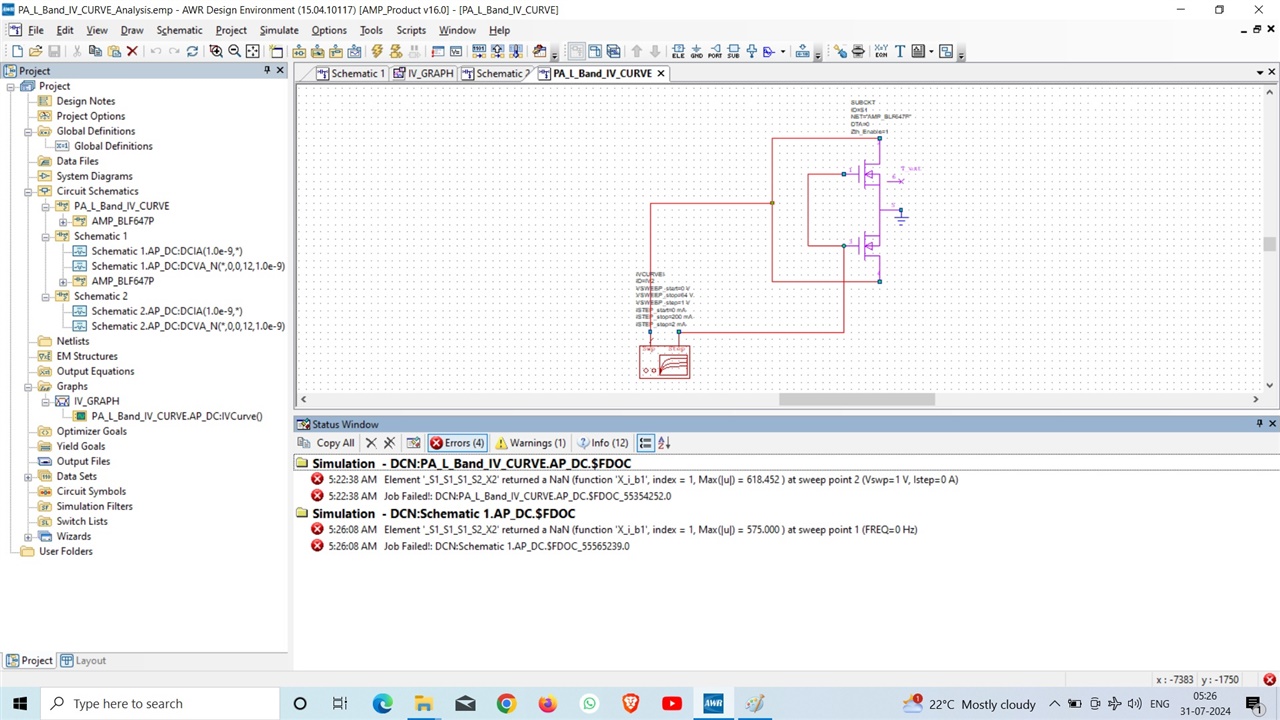Viewport: 1280px width, 720px height.
Task: Click the ELE element toolbar icon
Action: [678, 51]
